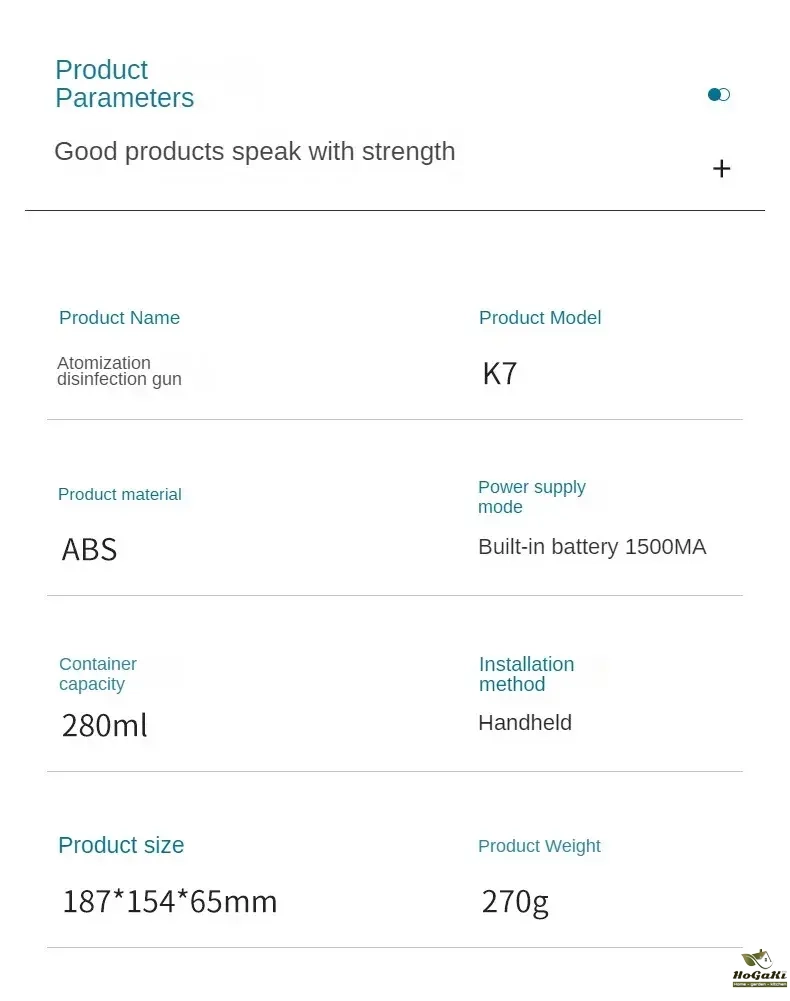This screenshot has height=1001, width=790.
Task: Click the Container capacity label
Action: pos(98,674)
